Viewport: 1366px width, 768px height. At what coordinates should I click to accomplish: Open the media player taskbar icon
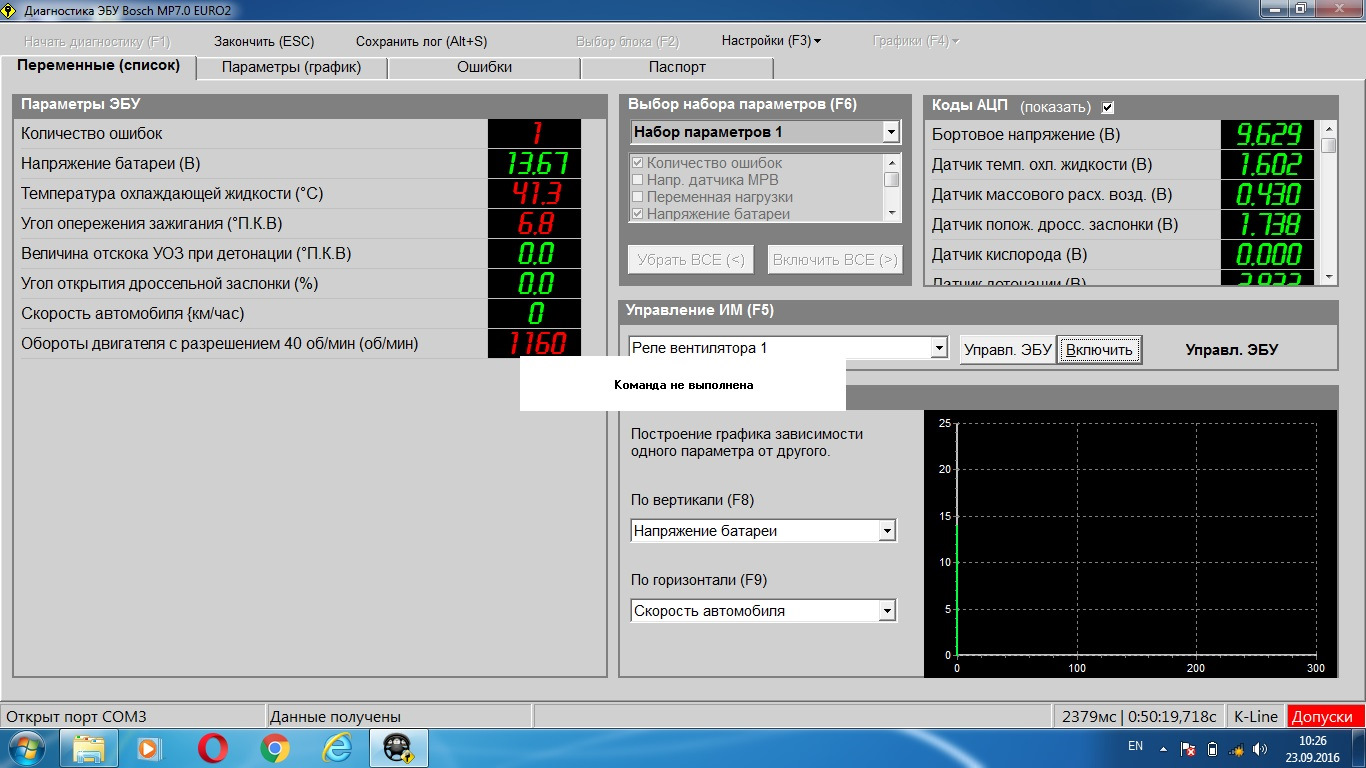(x=149, y=748)
